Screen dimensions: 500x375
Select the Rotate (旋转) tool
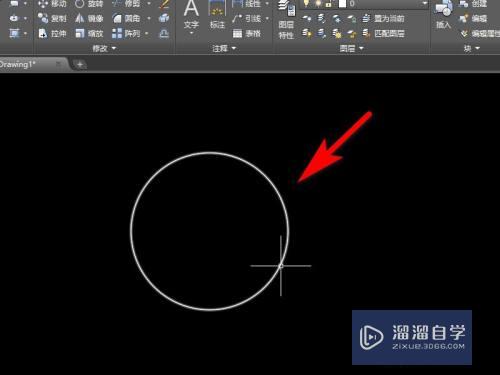coord(89,4)
